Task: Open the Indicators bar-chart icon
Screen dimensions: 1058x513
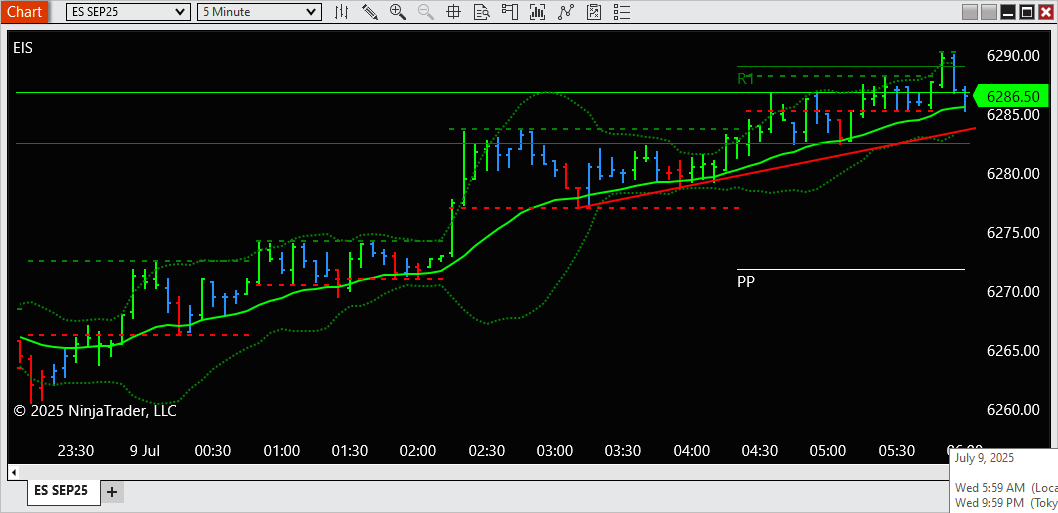Action: 538,11
